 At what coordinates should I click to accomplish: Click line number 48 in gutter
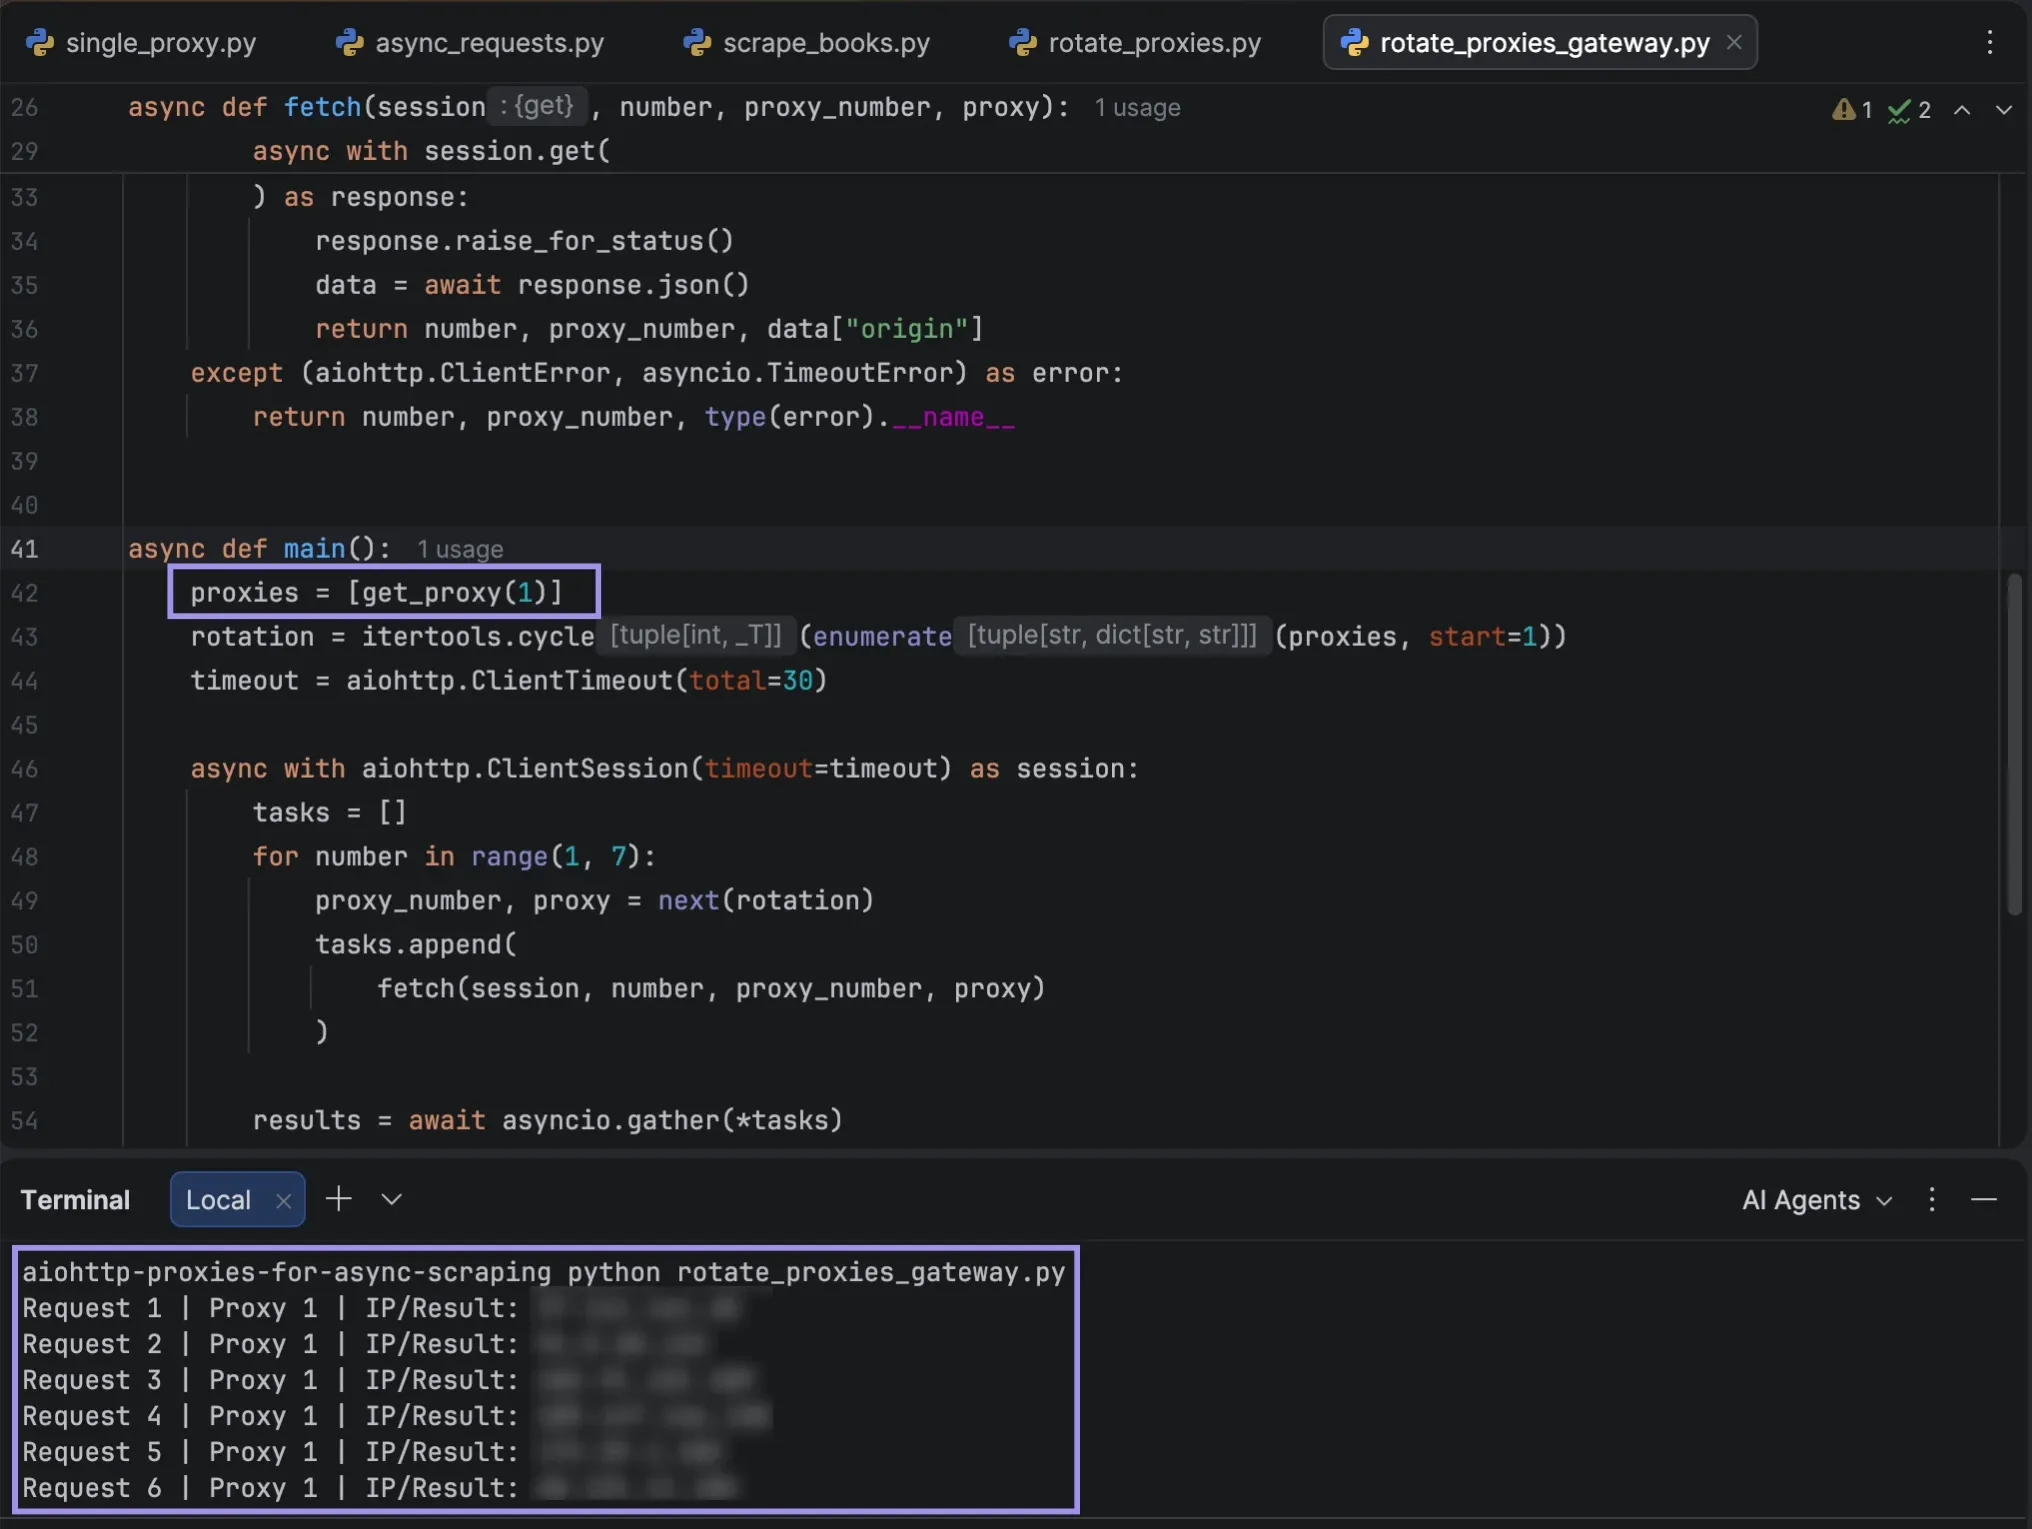pyautogui.click(x=25, y=857)
